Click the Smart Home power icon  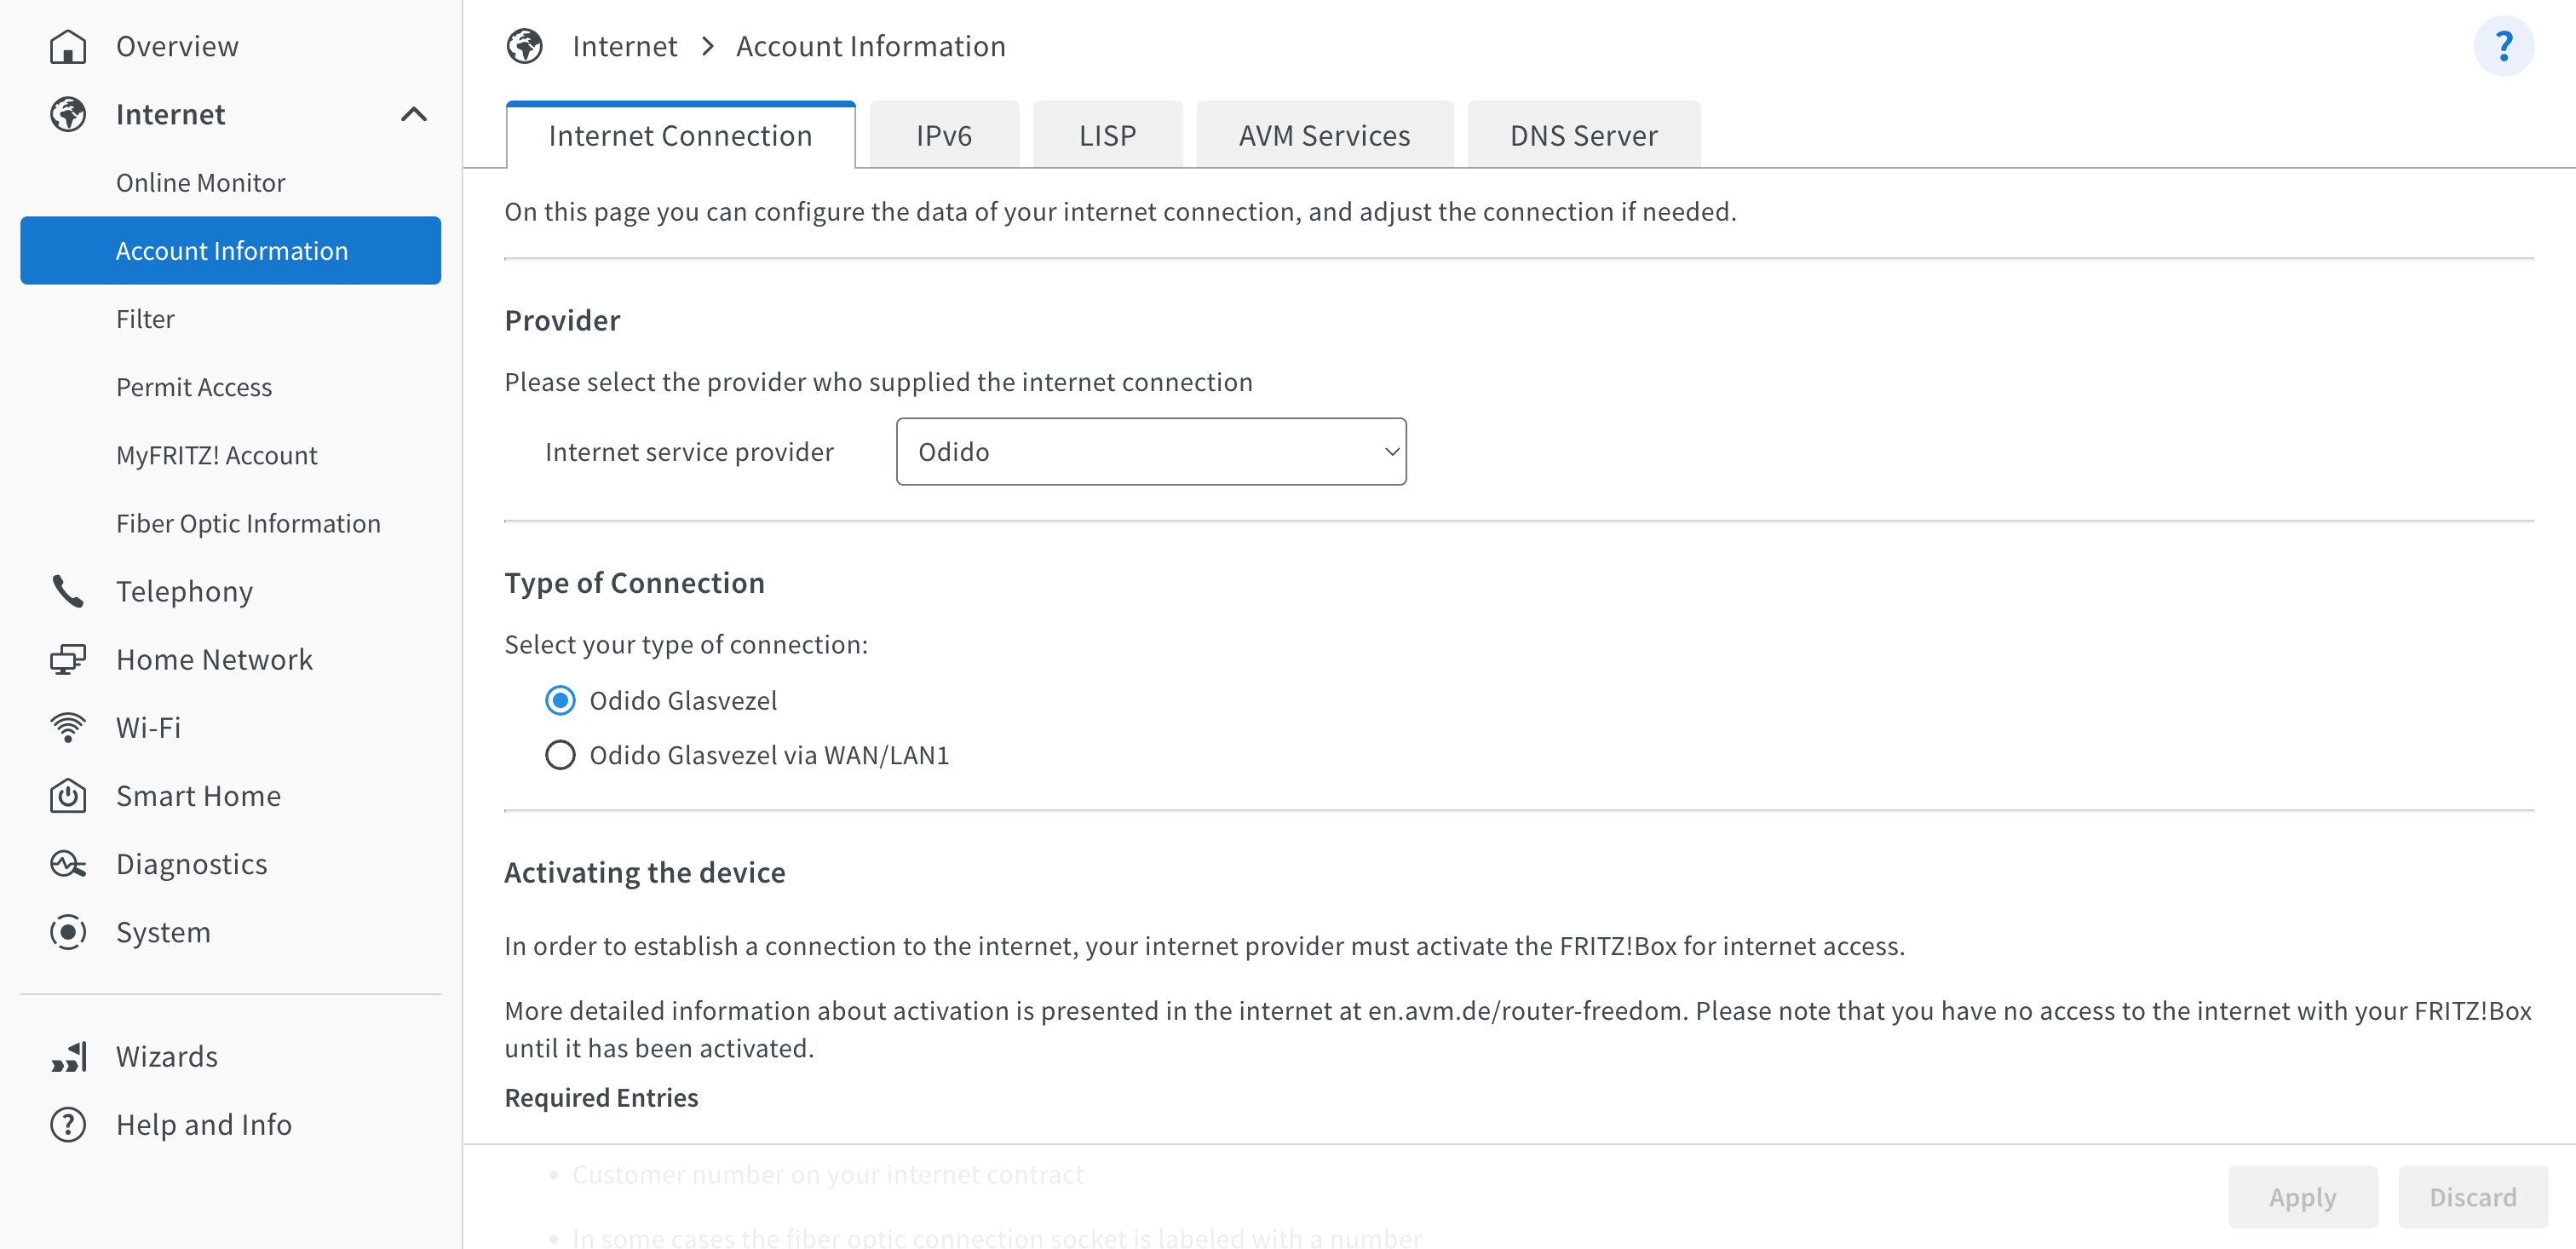pos(68,795)
